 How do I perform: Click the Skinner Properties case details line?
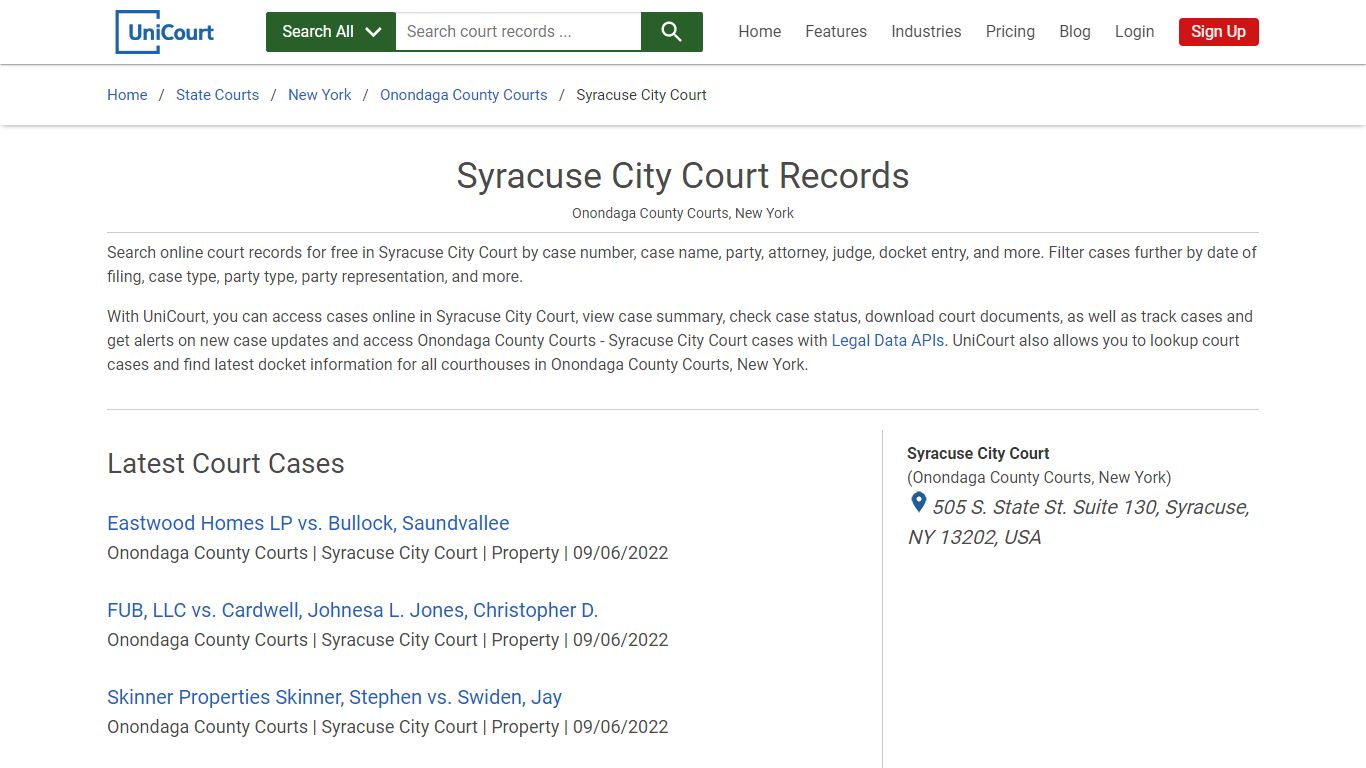(x=388, y=727)
